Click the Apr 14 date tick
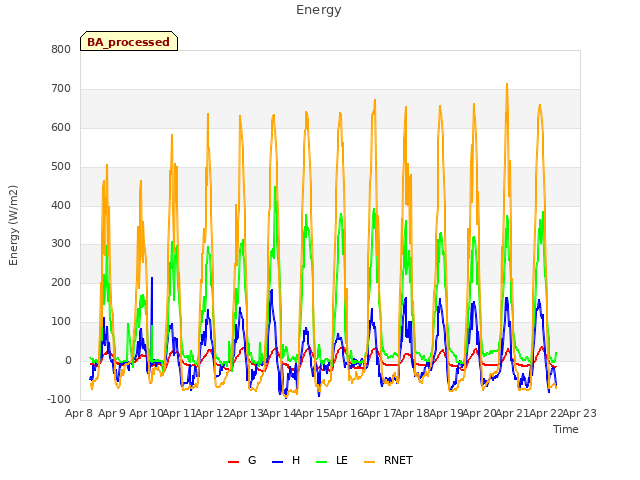The height and width of the screenshot is (480, 640). [x=279, y=413]
